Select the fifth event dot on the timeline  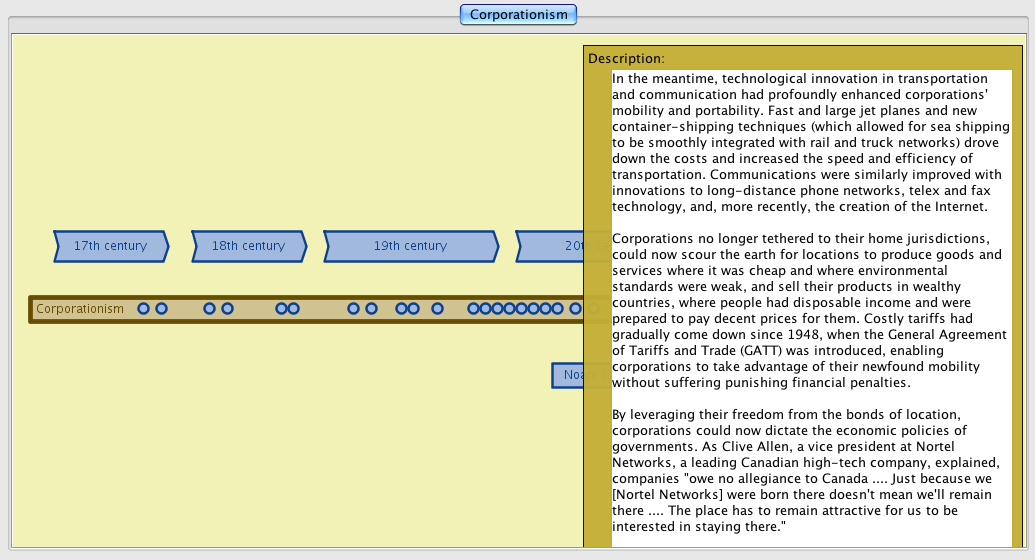(281, 309)
